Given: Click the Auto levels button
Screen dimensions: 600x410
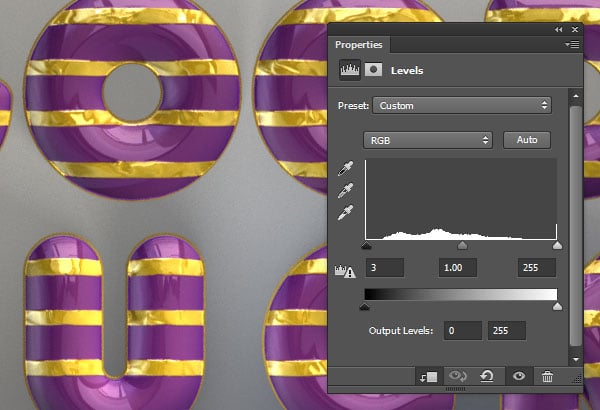Looking at the screenshot, I should coord(527,140).
